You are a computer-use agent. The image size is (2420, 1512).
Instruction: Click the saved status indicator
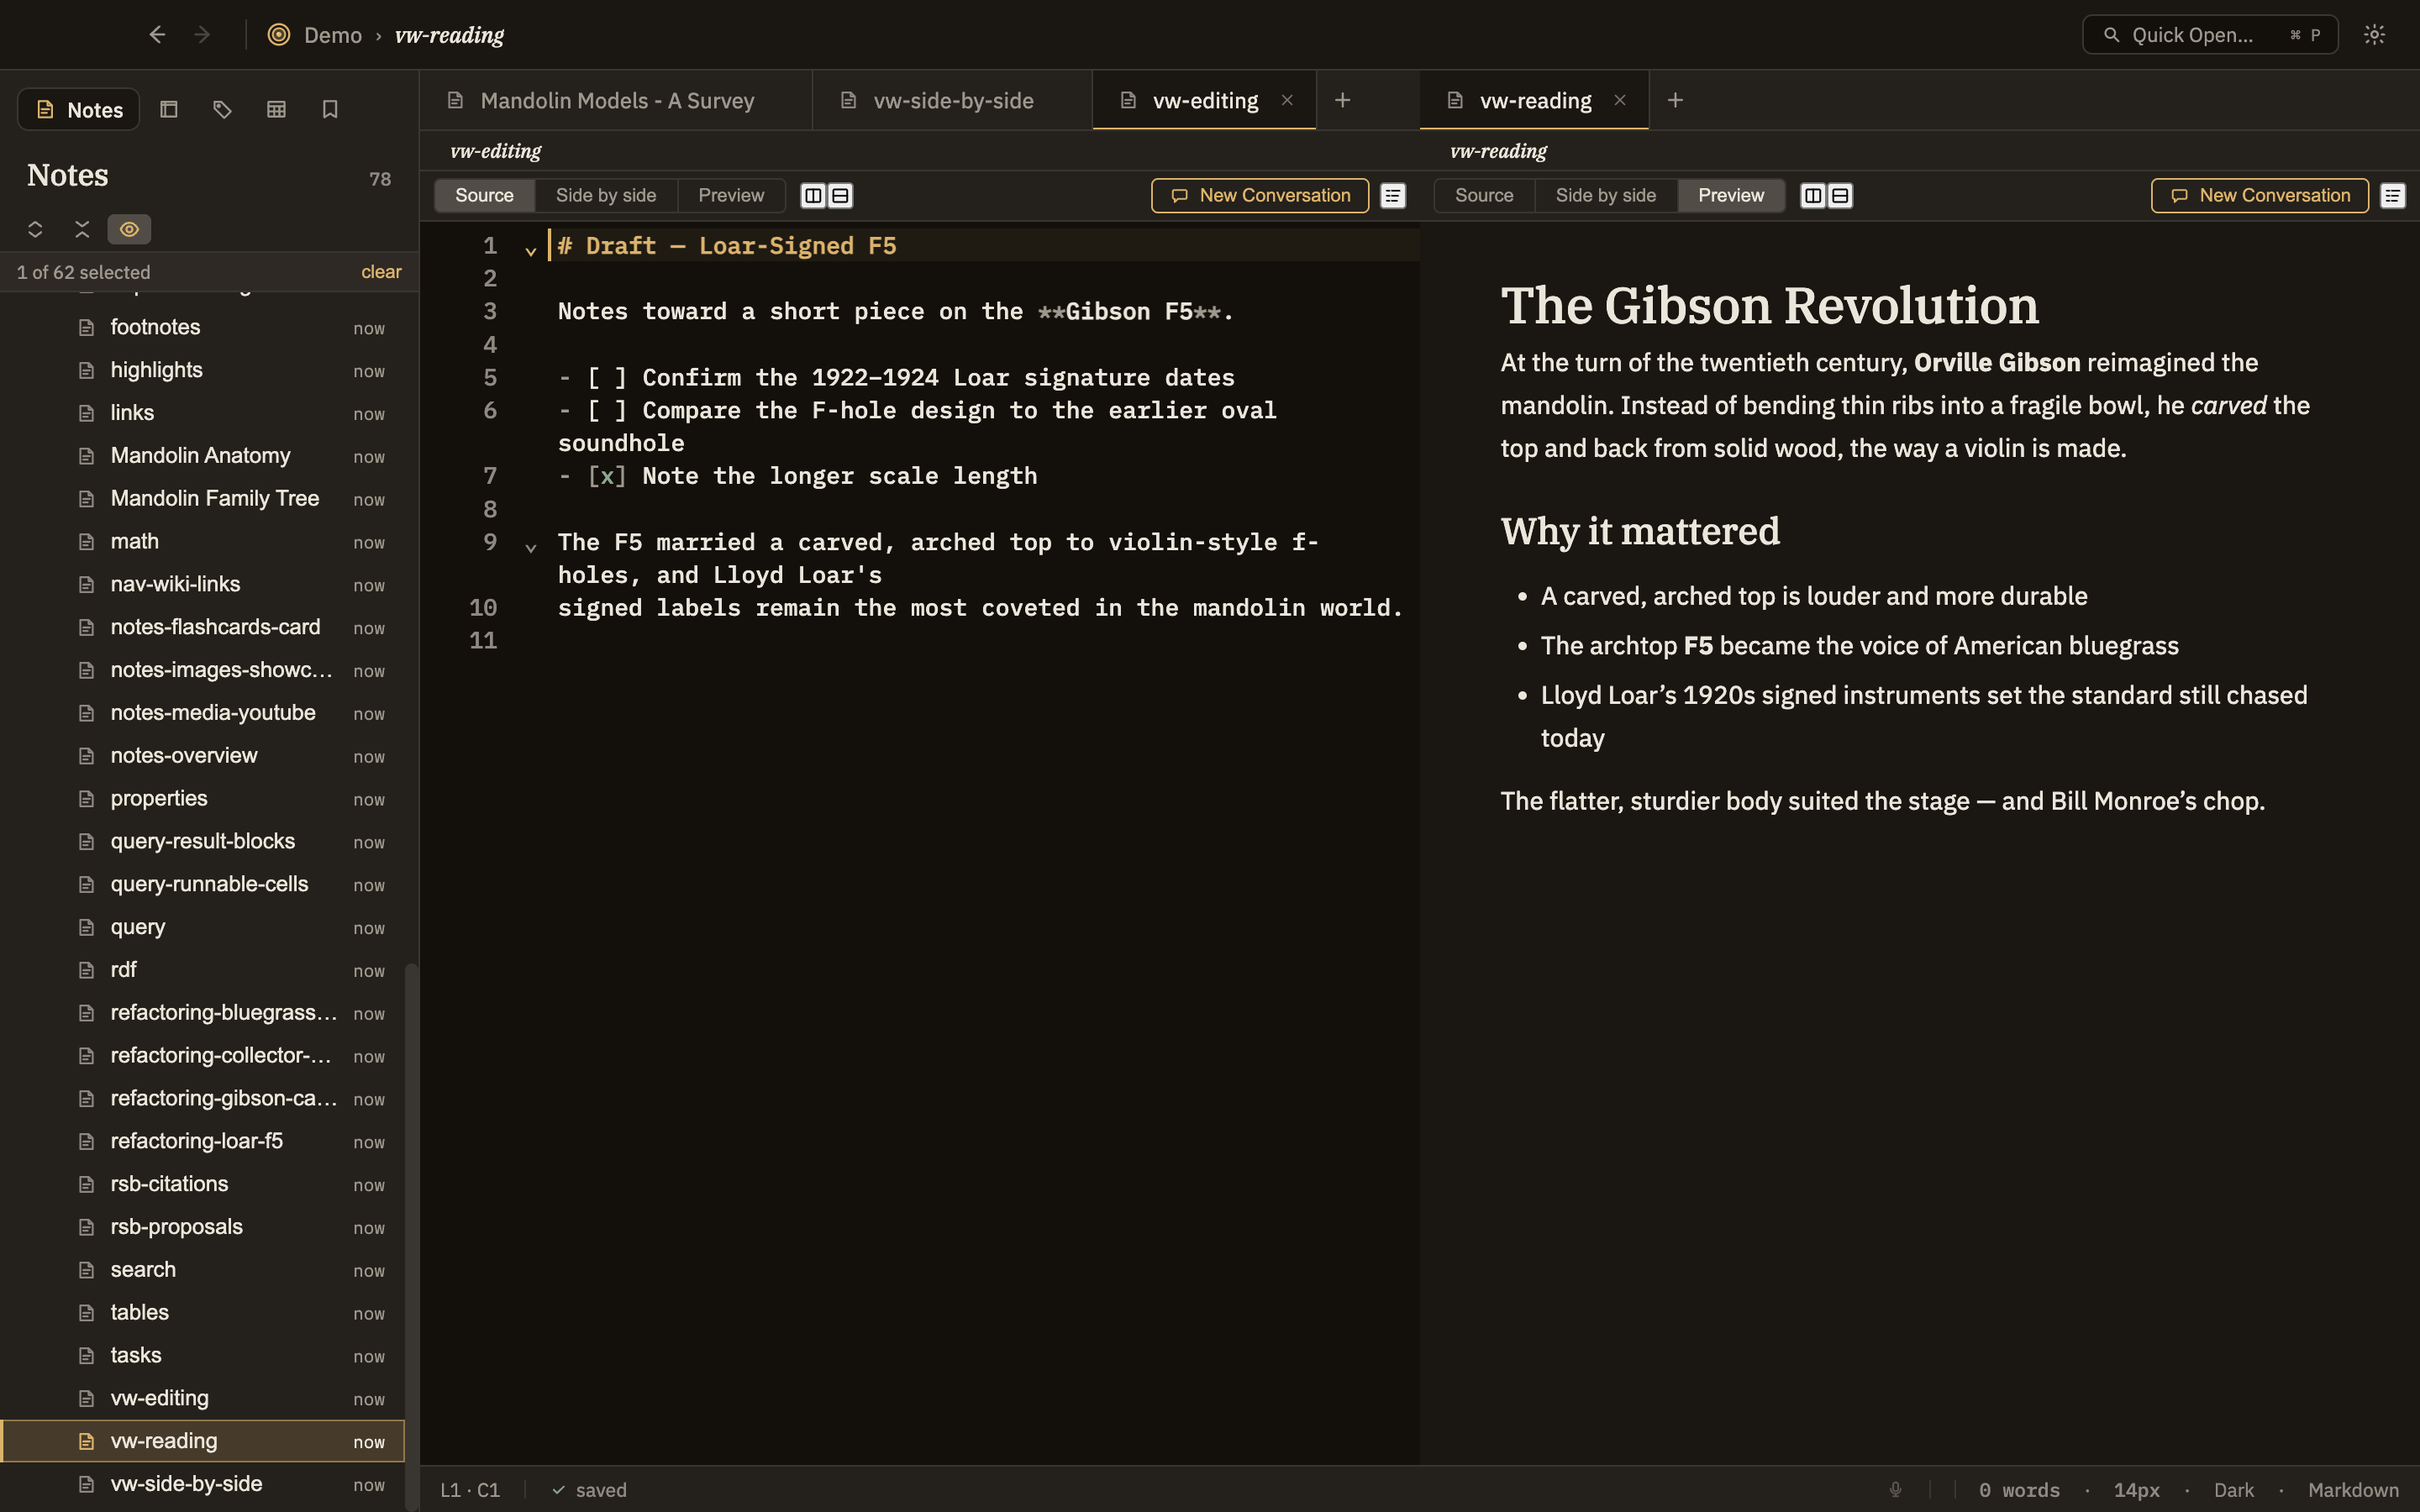pyautogui.click(x=590, y=1490)
